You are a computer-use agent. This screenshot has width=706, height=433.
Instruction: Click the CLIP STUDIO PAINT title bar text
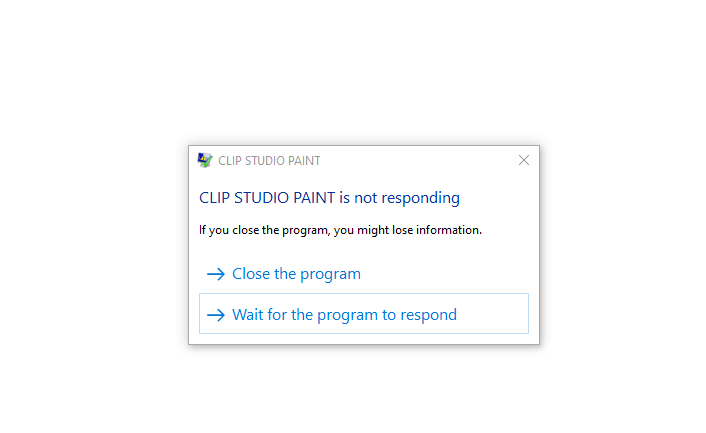(x=269, y=160)
